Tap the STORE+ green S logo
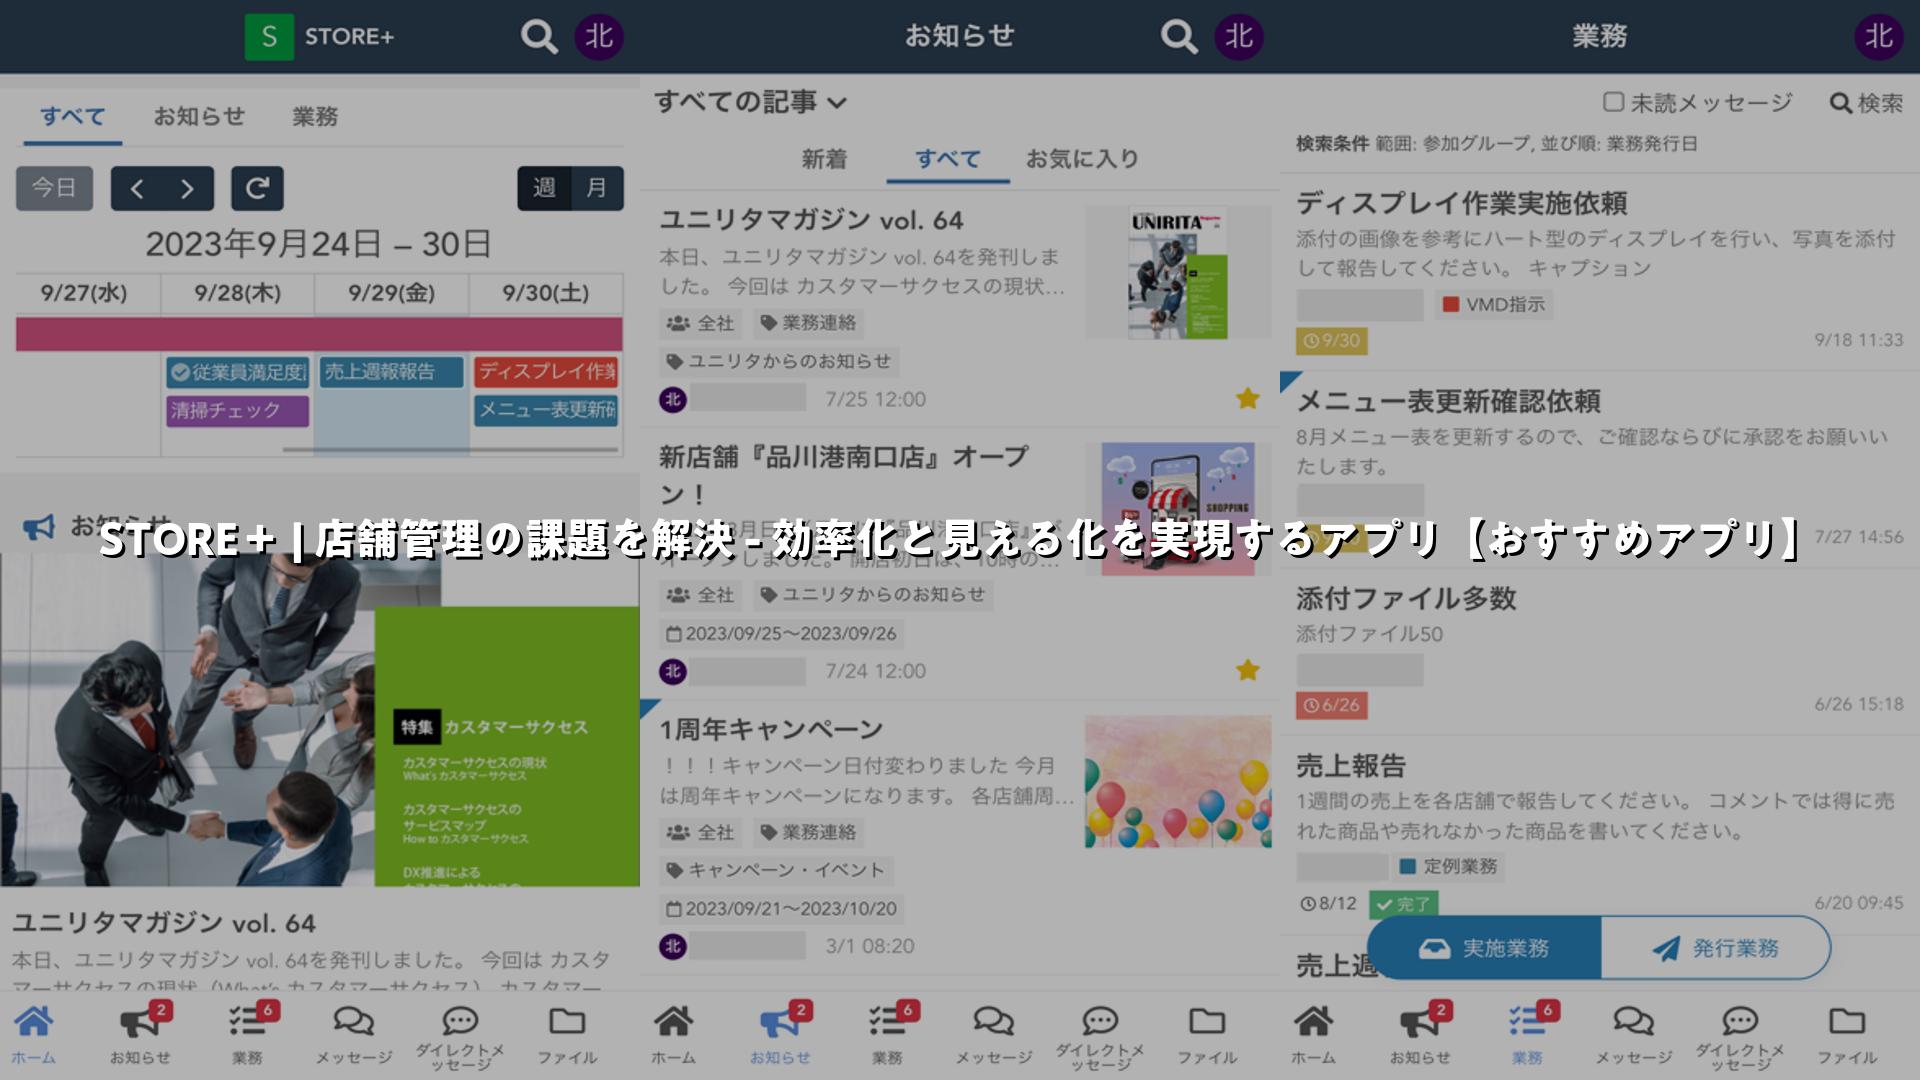Image resolution: width=1920 pixels, height=1080 pixels. tap(269, 37)
